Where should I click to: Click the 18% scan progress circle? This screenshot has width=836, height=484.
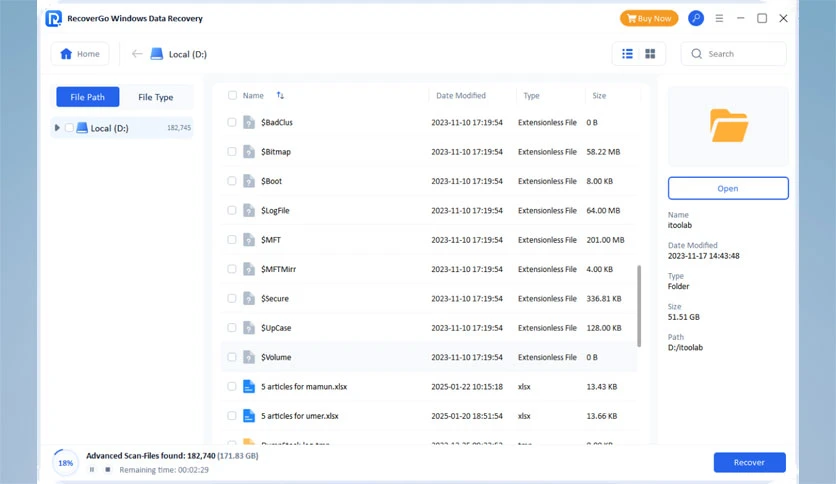coord(66,463)
